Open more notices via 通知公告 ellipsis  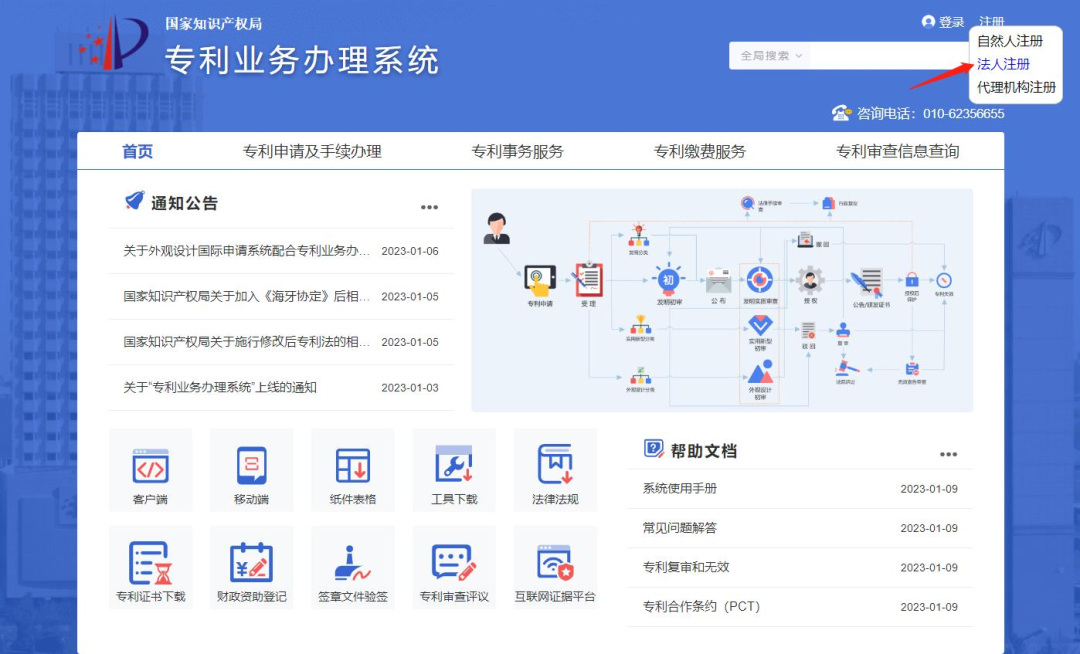pos(429,207)
